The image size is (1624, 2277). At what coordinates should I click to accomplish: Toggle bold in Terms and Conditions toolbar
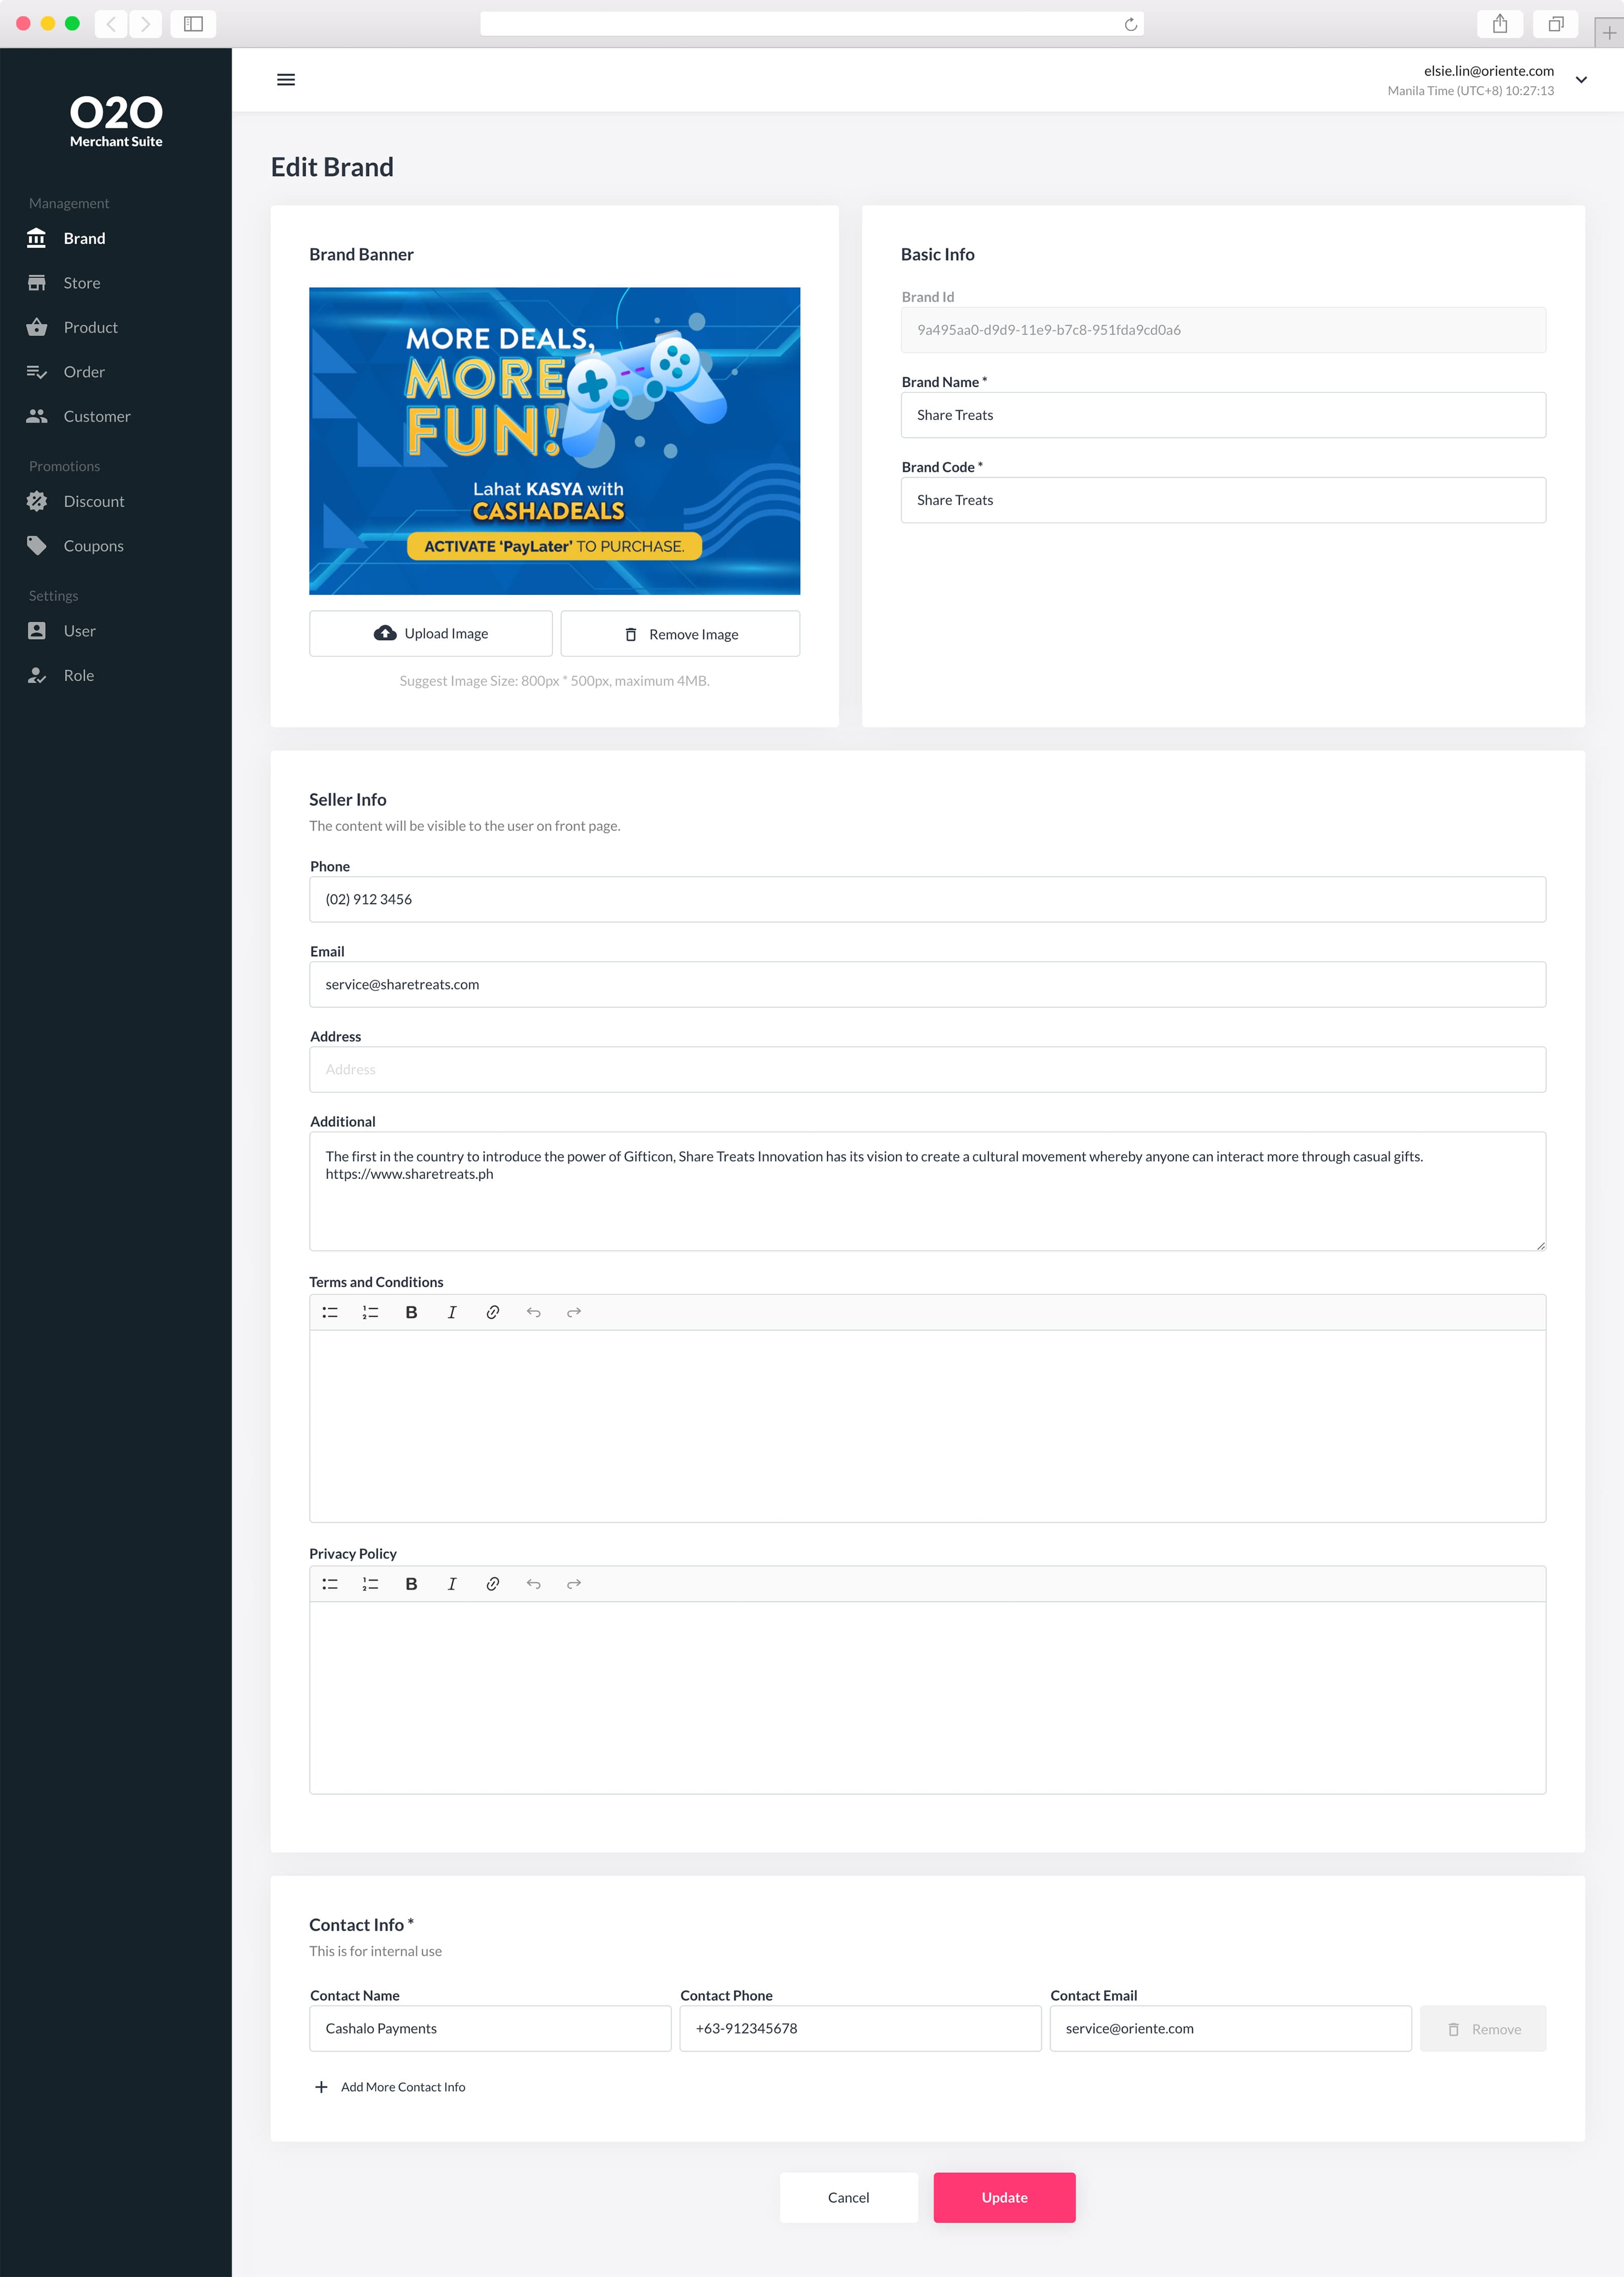(411, 1312)
